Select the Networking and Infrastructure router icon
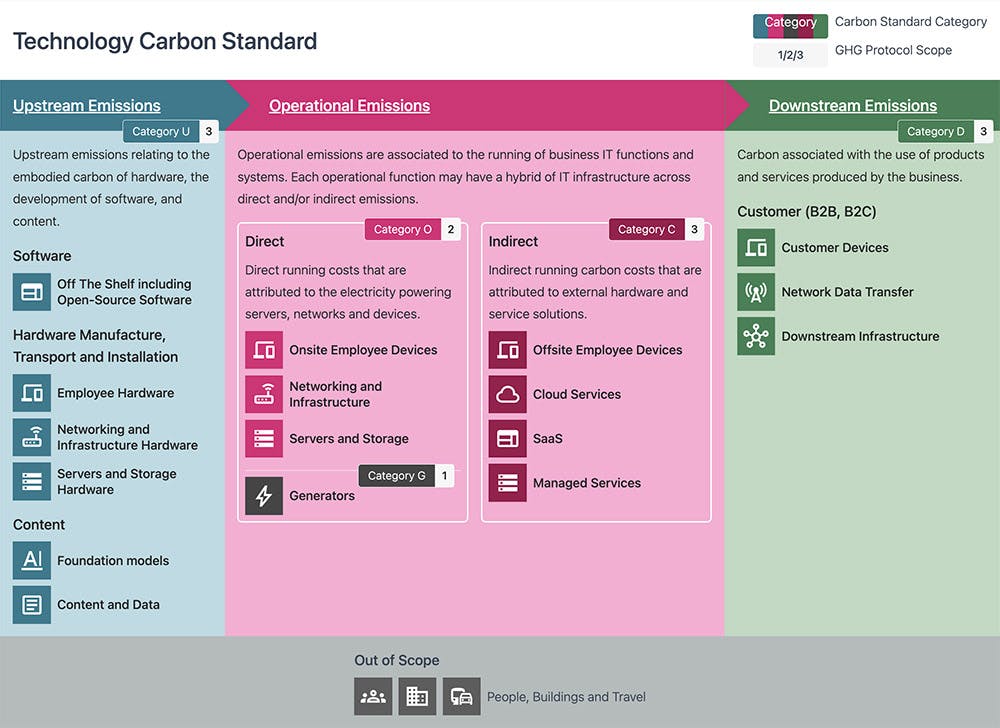This screenshot has height=728, width=1000. coord(264,394)
